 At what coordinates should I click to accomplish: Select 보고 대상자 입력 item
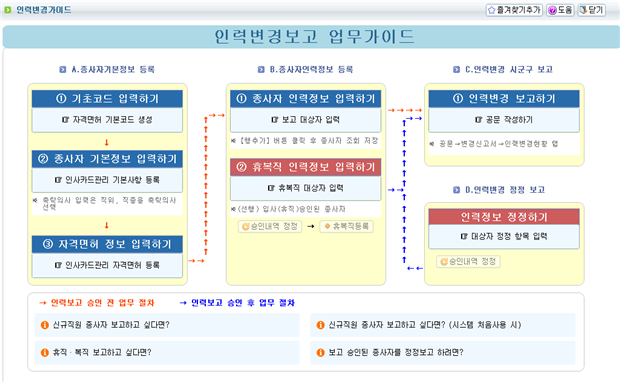tap(305, 120)
